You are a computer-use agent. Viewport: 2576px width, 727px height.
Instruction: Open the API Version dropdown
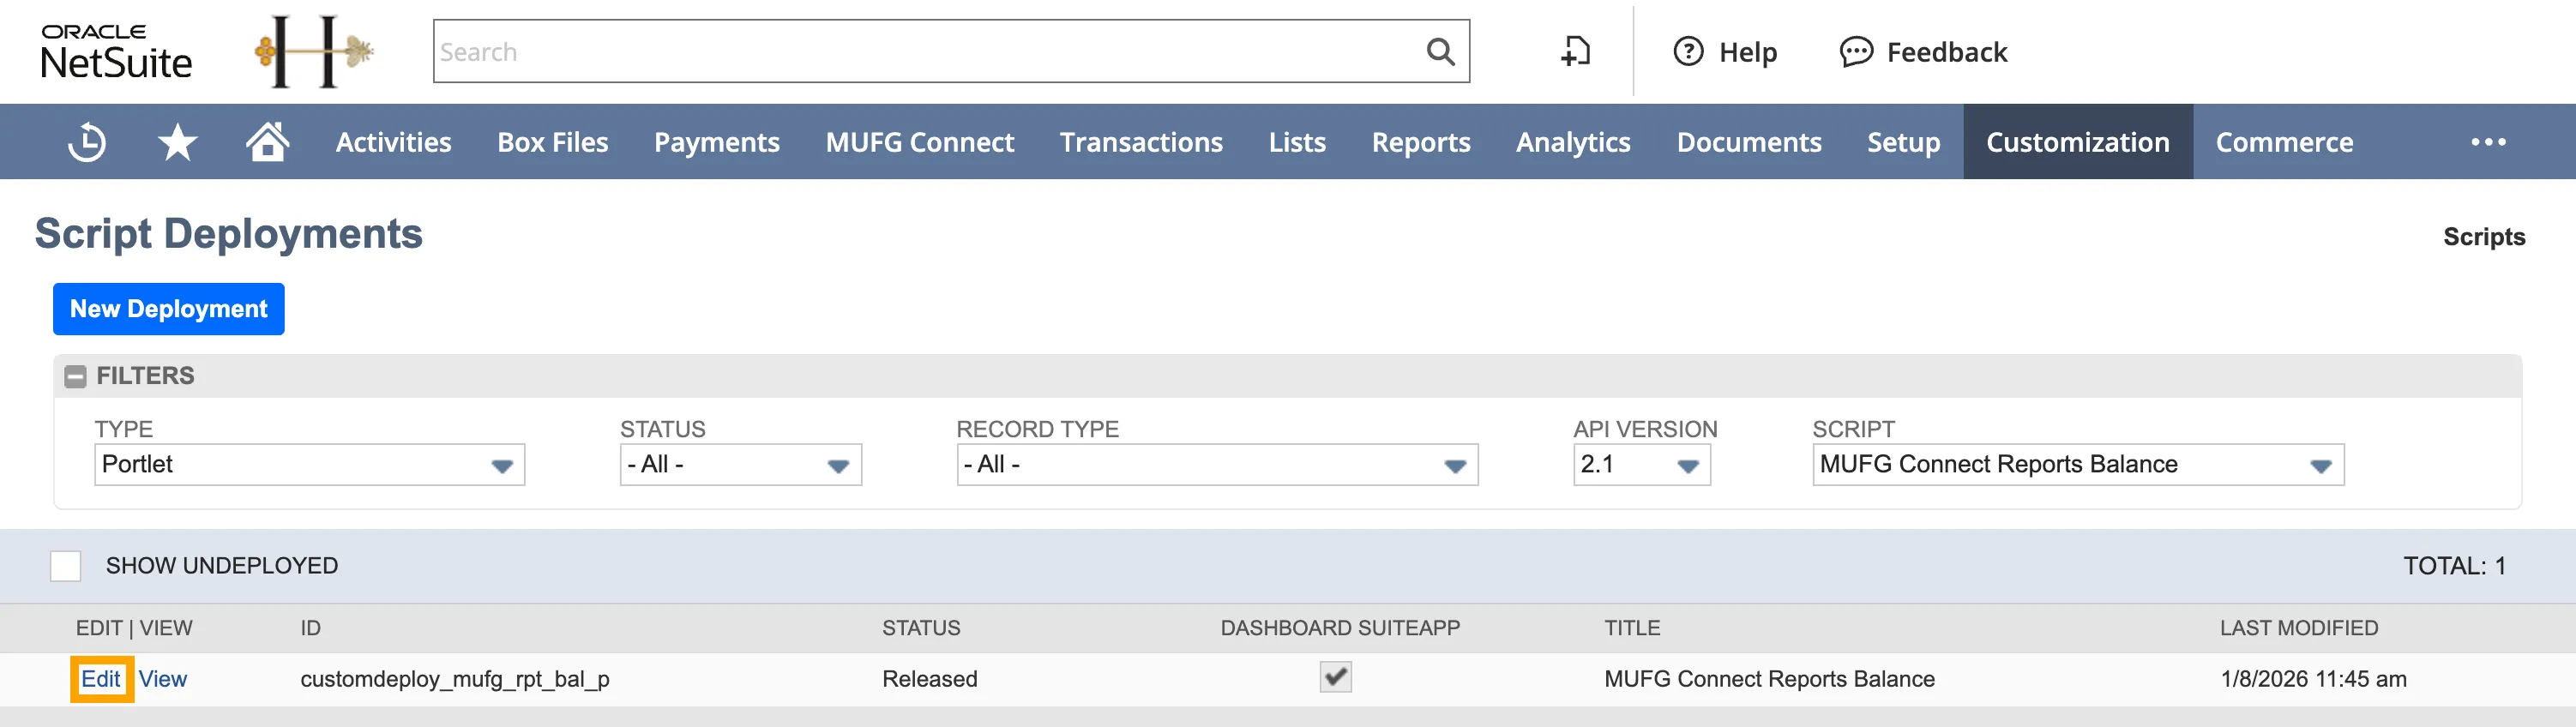pyautogui.click(x=1642, y=465)
